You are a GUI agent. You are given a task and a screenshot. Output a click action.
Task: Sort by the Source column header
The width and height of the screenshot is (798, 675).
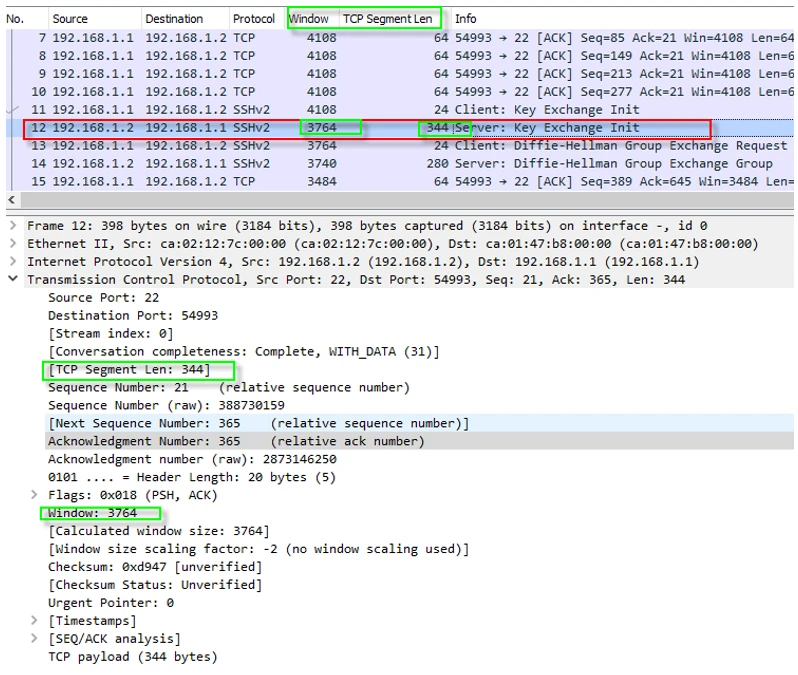click(x=70, y=19)
